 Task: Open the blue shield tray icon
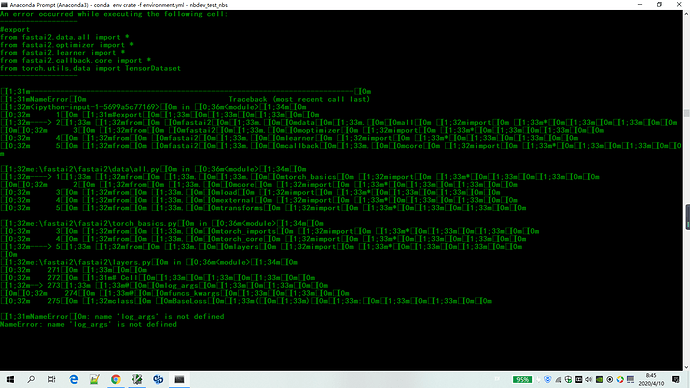547,380
